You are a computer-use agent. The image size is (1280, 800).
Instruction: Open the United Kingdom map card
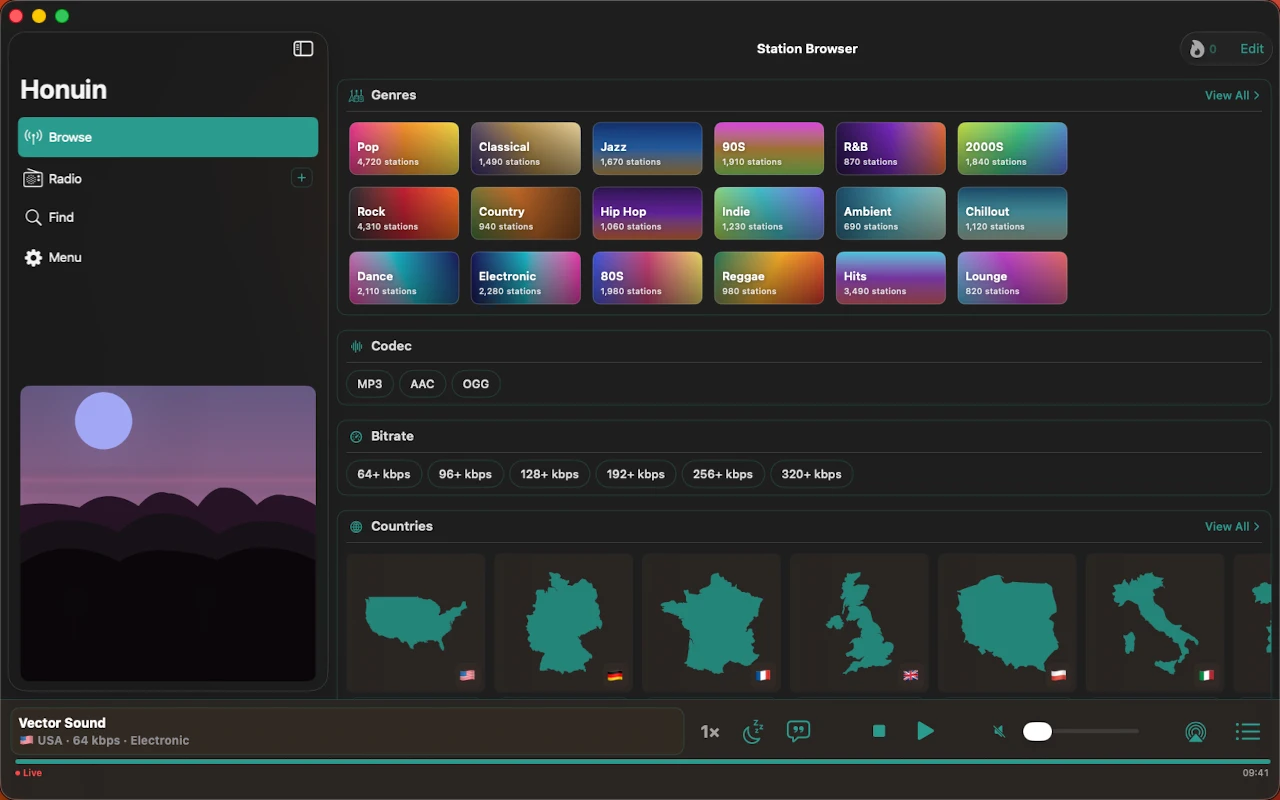(x=859, y=622)
